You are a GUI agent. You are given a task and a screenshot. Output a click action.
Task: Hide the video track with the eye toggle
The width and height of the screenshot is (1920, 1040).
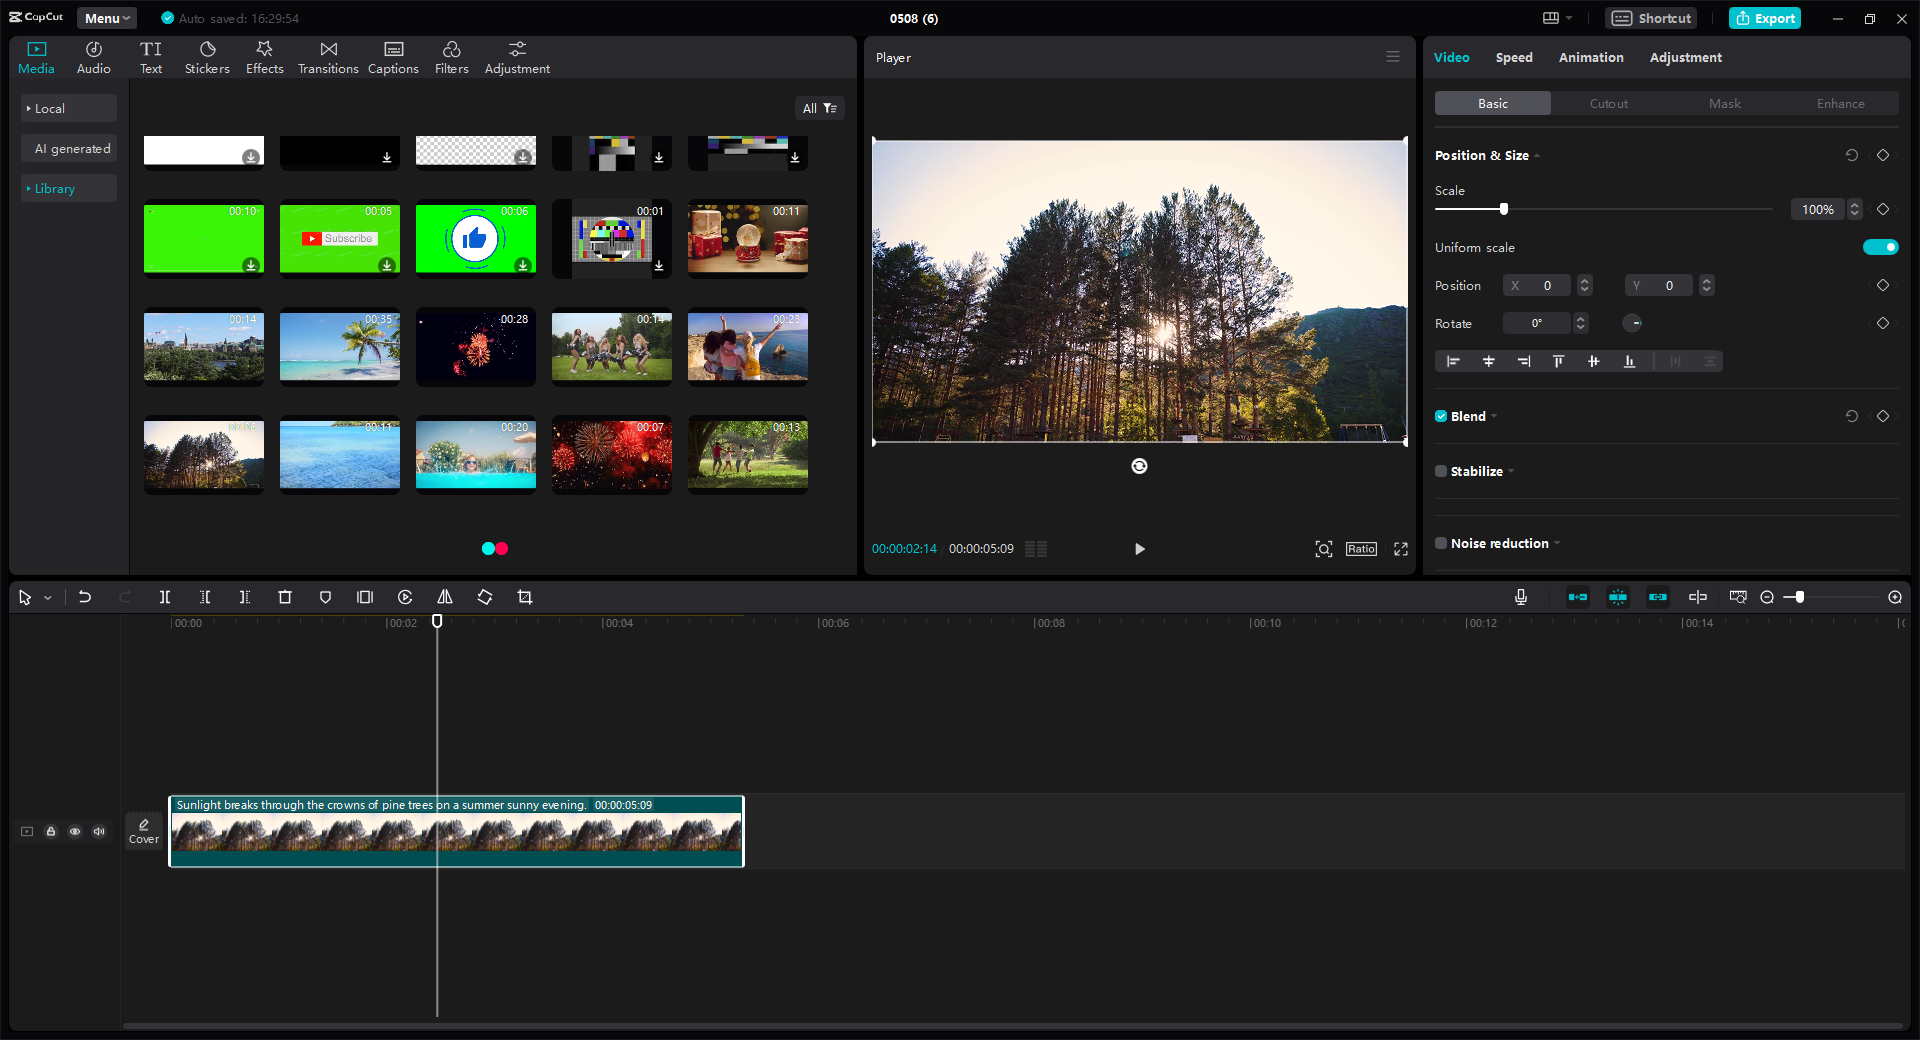[x=75, y=831]
